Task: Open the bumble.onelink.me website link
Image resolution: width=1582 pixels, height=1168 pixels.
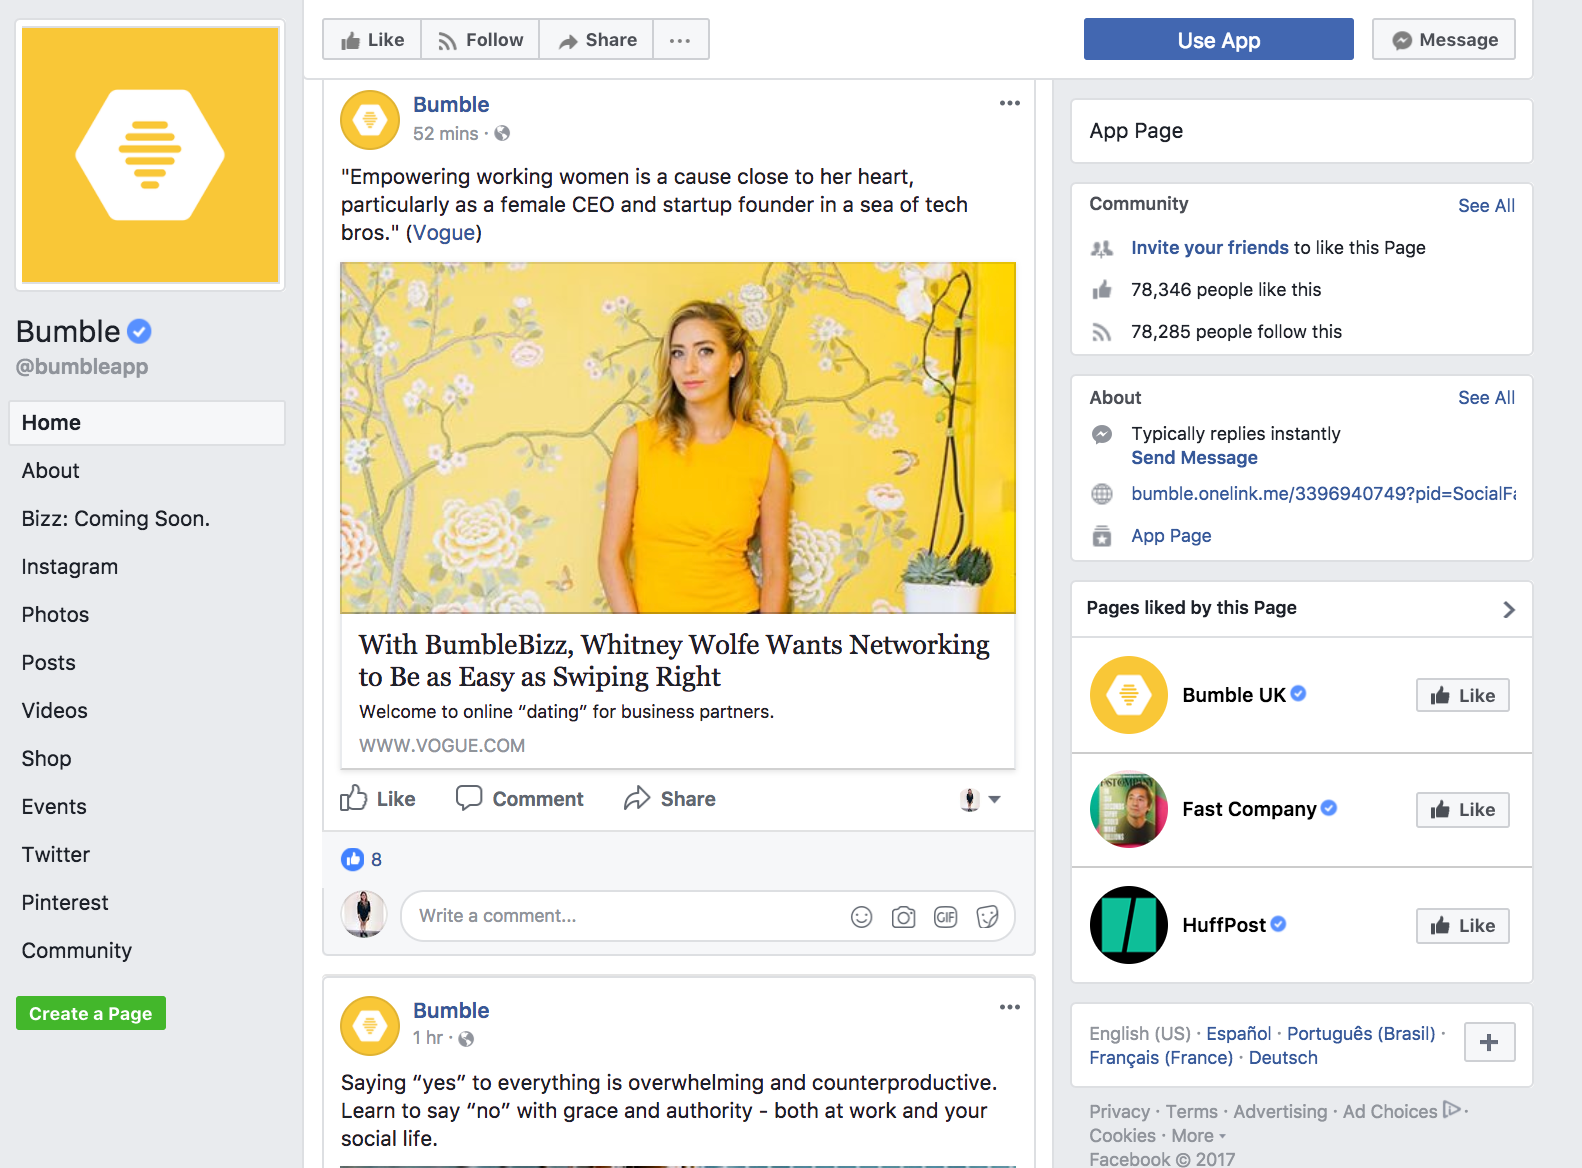Action: [1323, 494]
